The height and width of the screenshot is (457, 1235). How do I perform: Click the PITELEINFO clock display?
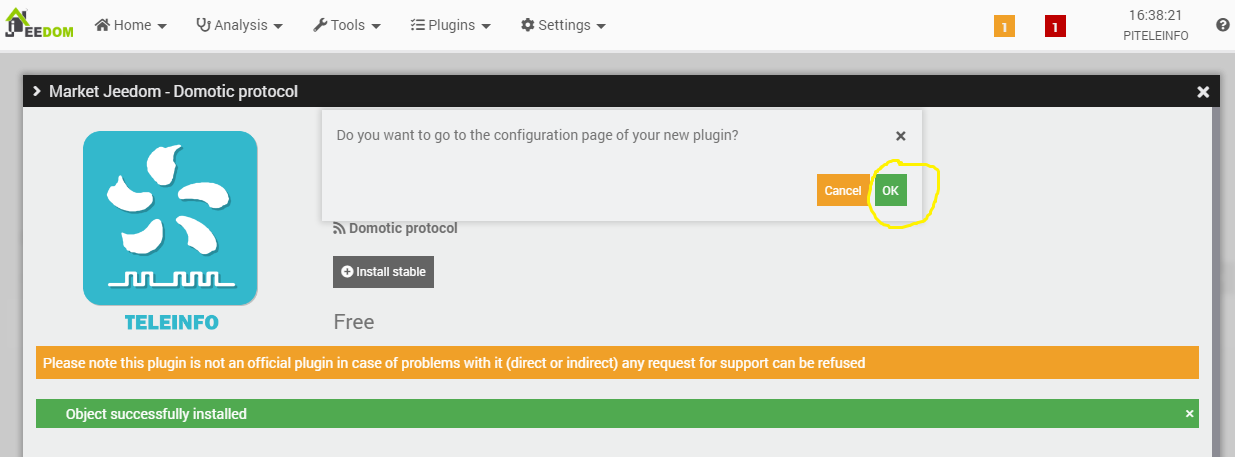(1155, 25)
